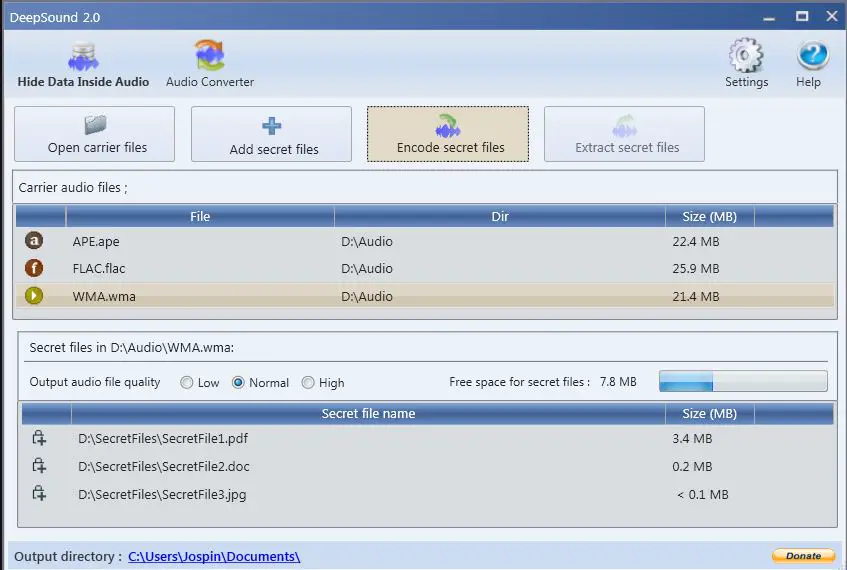Click the 25.9 MB size of FLAC.flac
The image size is (847, 570).
[696, 269]
